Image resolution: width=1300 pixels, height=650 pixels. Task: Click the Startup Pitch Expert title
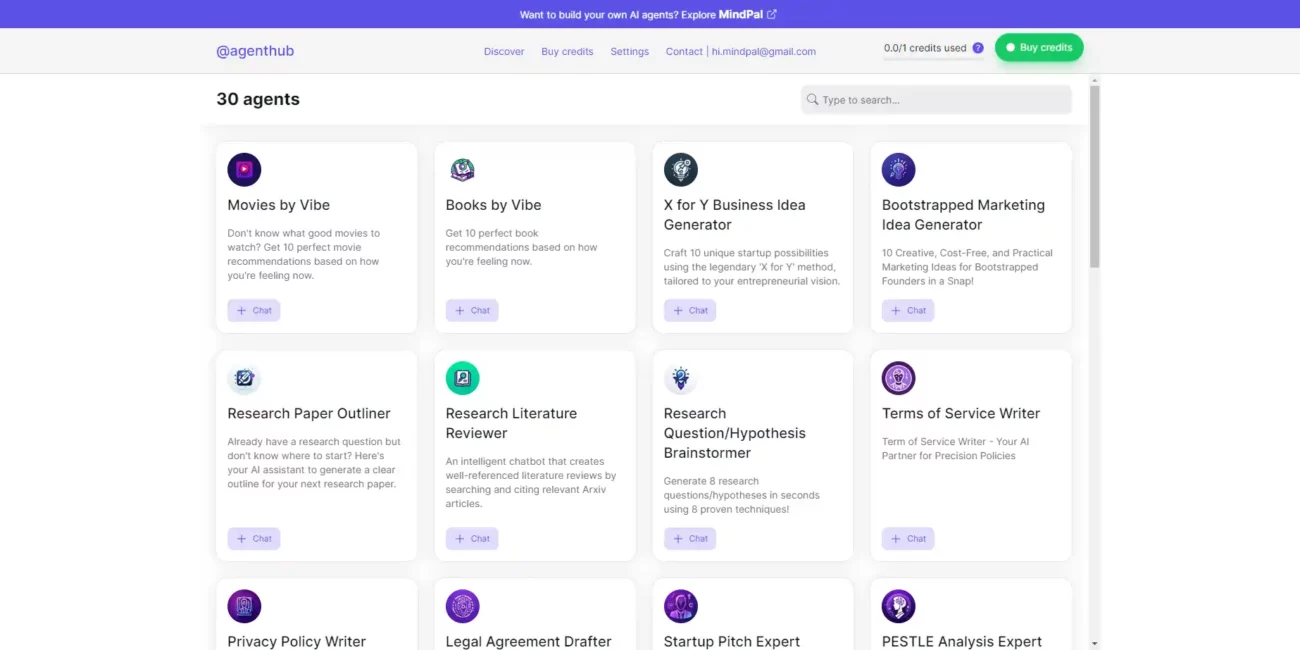(x=732, y=641)
